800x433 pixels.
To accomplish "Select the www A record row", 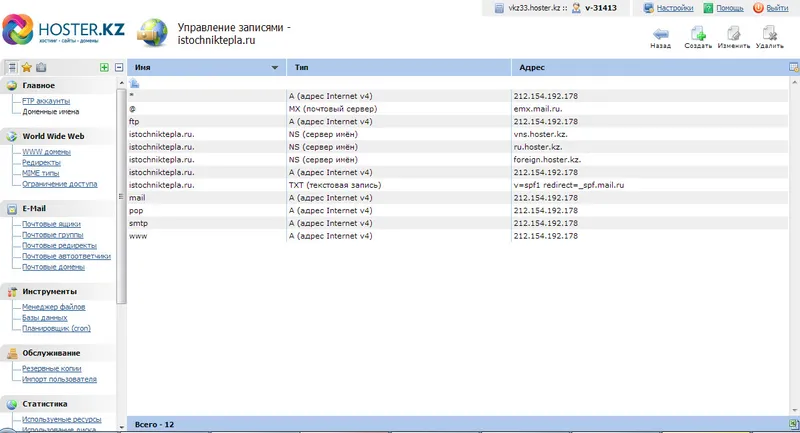I will (458, 236).
